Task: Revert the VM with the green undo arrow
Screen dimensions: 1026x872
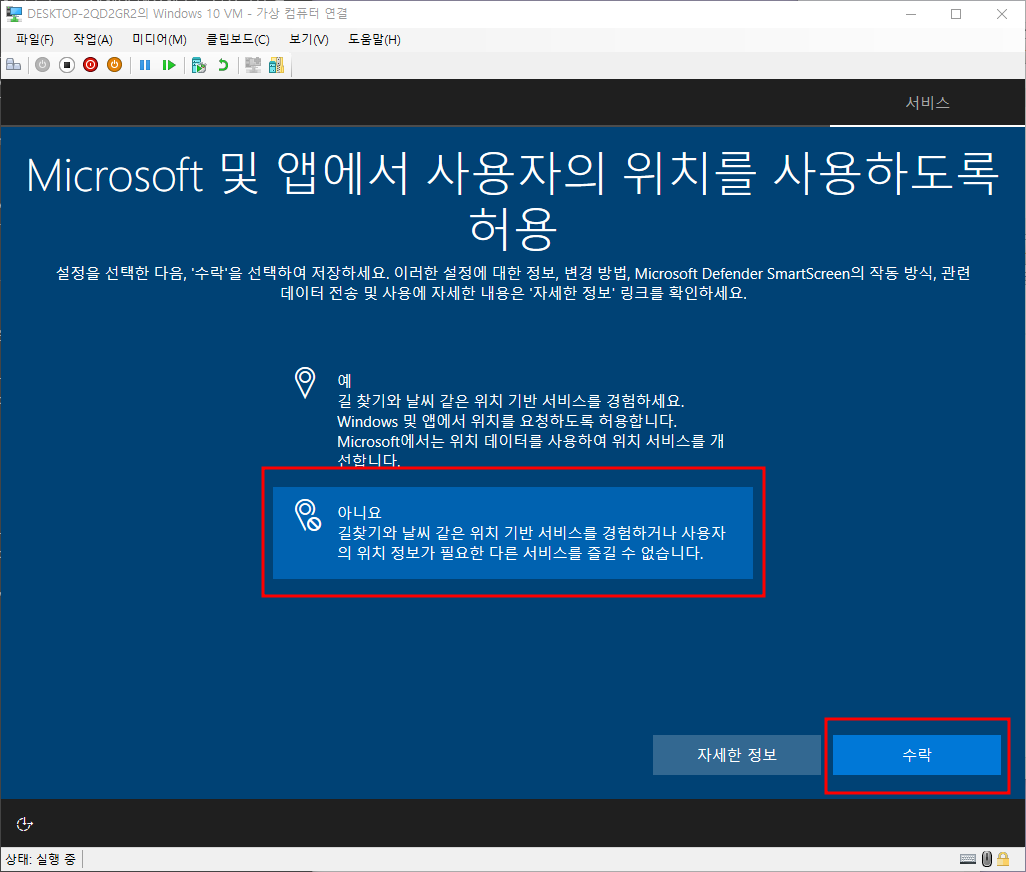Action: (x=223, y=65)
